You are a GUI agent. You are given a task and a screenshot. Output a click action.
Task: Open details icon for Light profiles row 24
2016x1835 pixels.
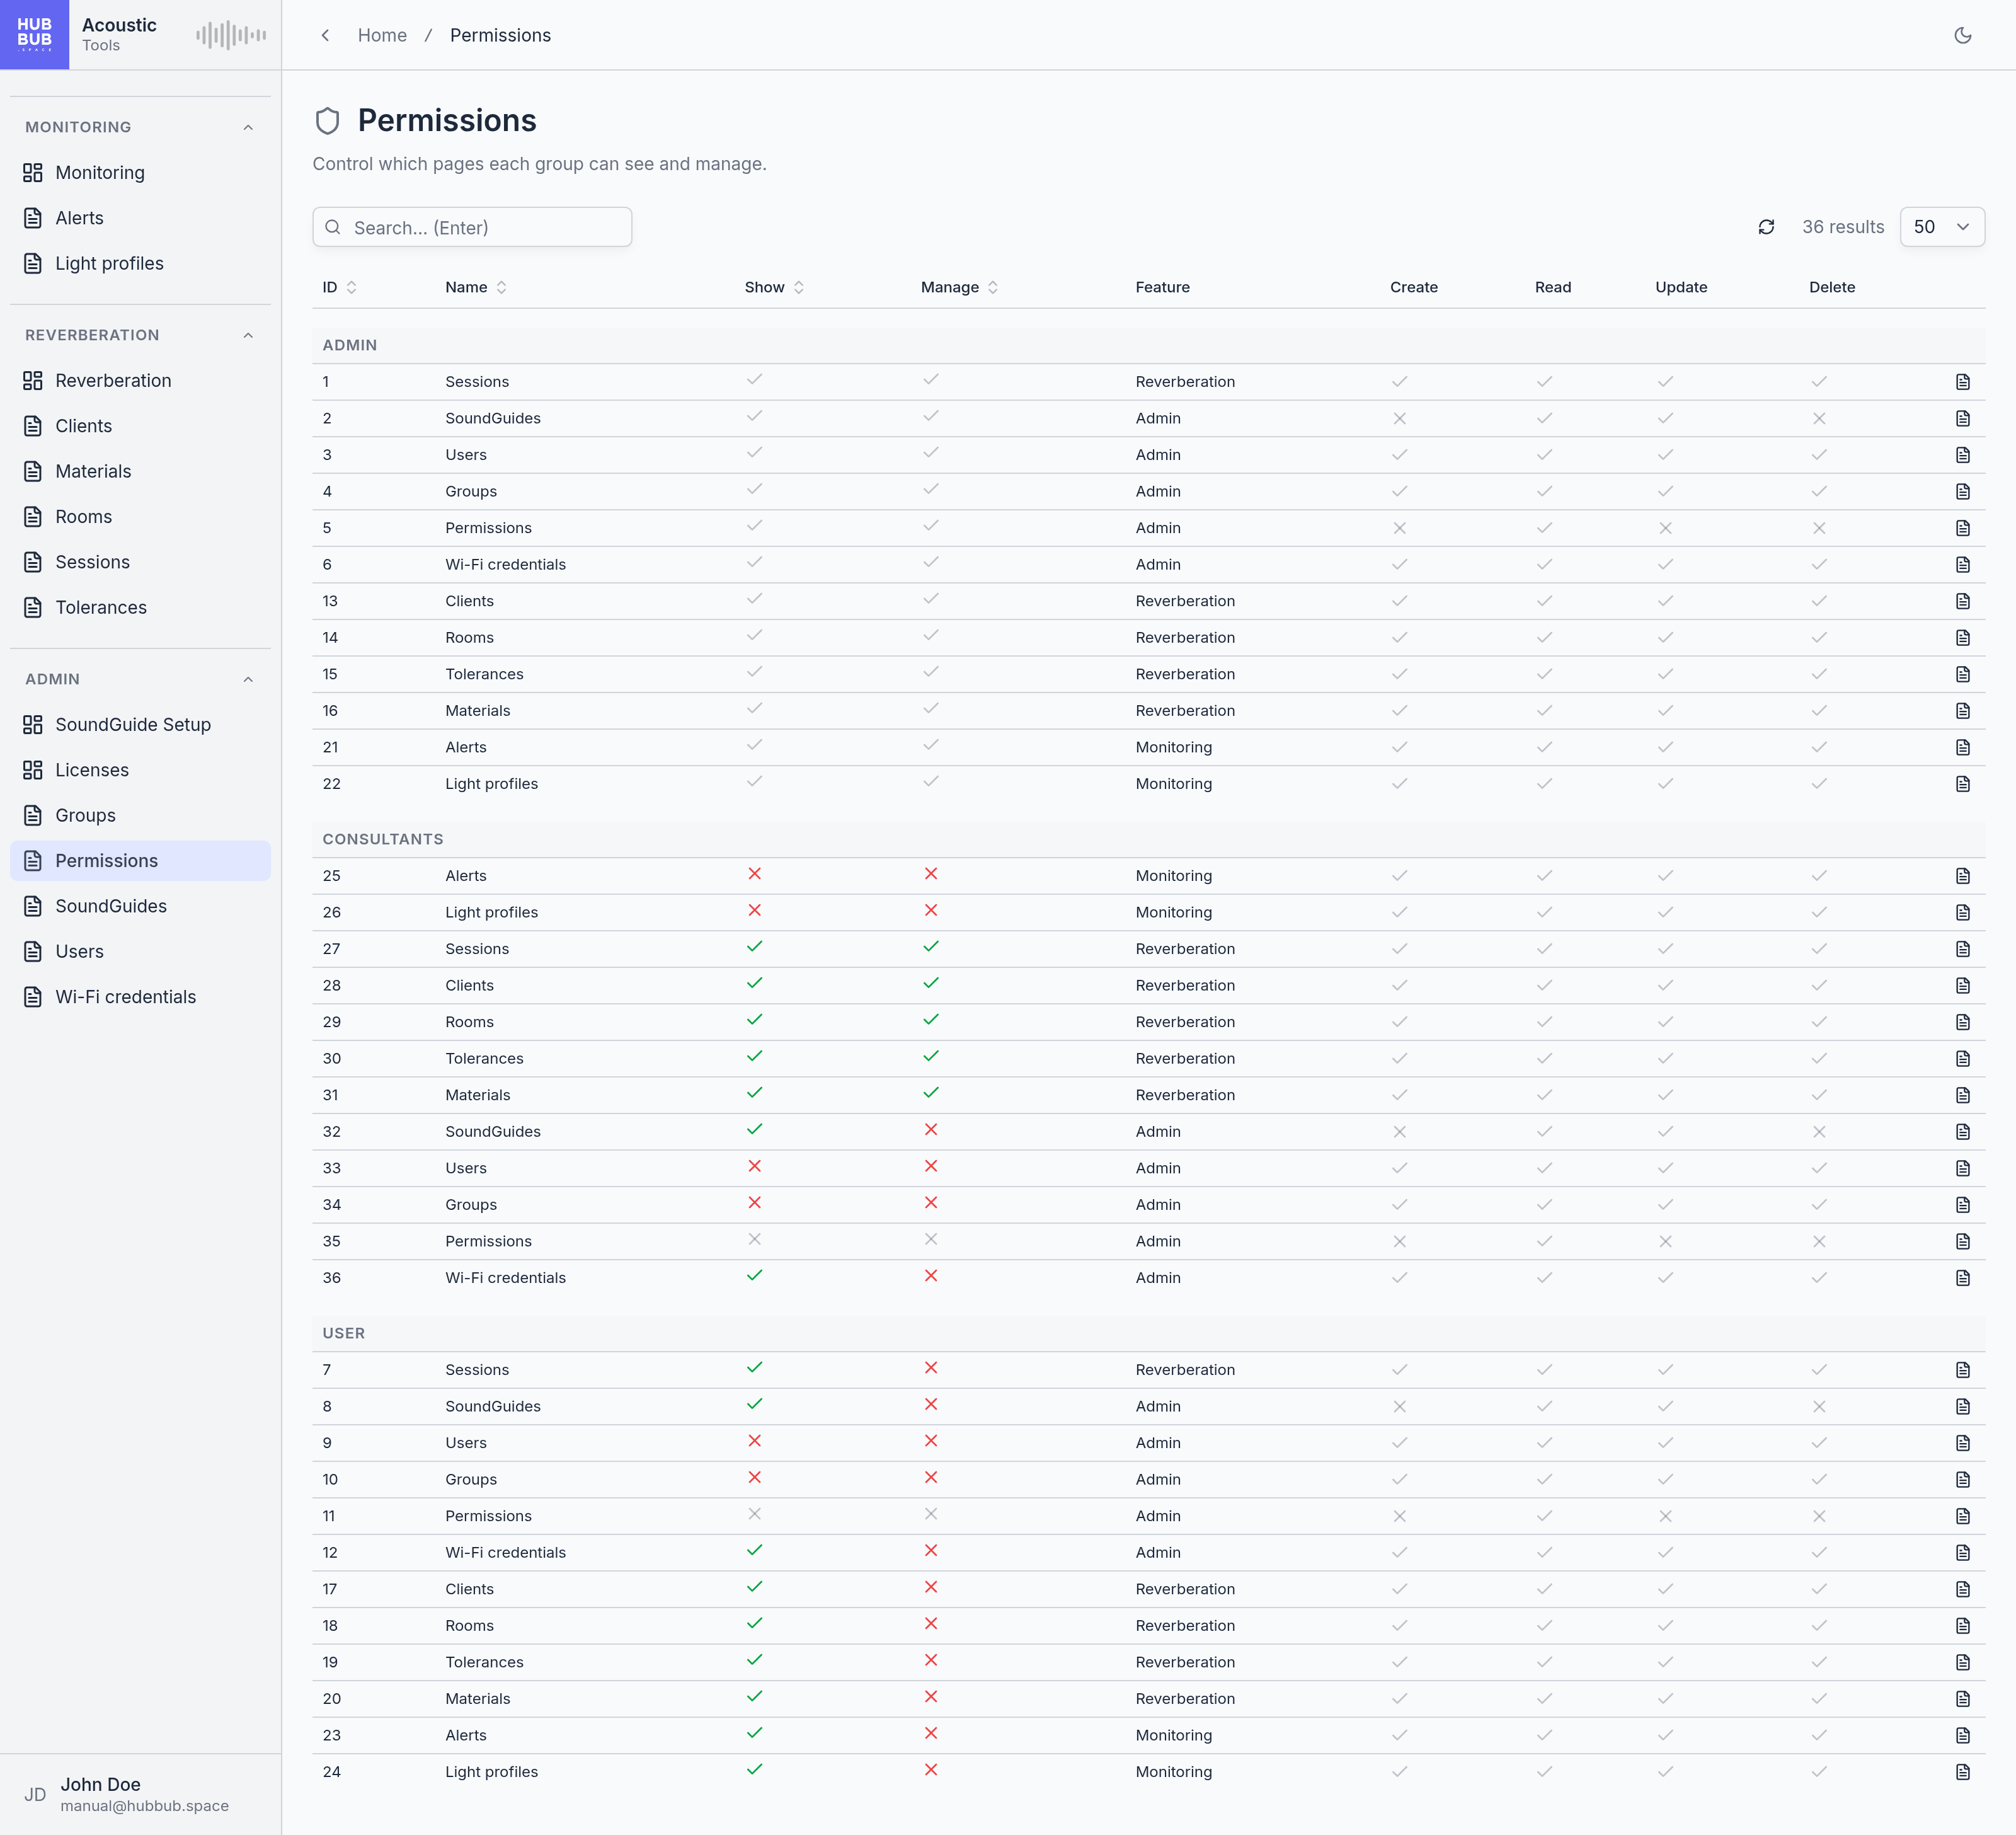(1962, 1772)
